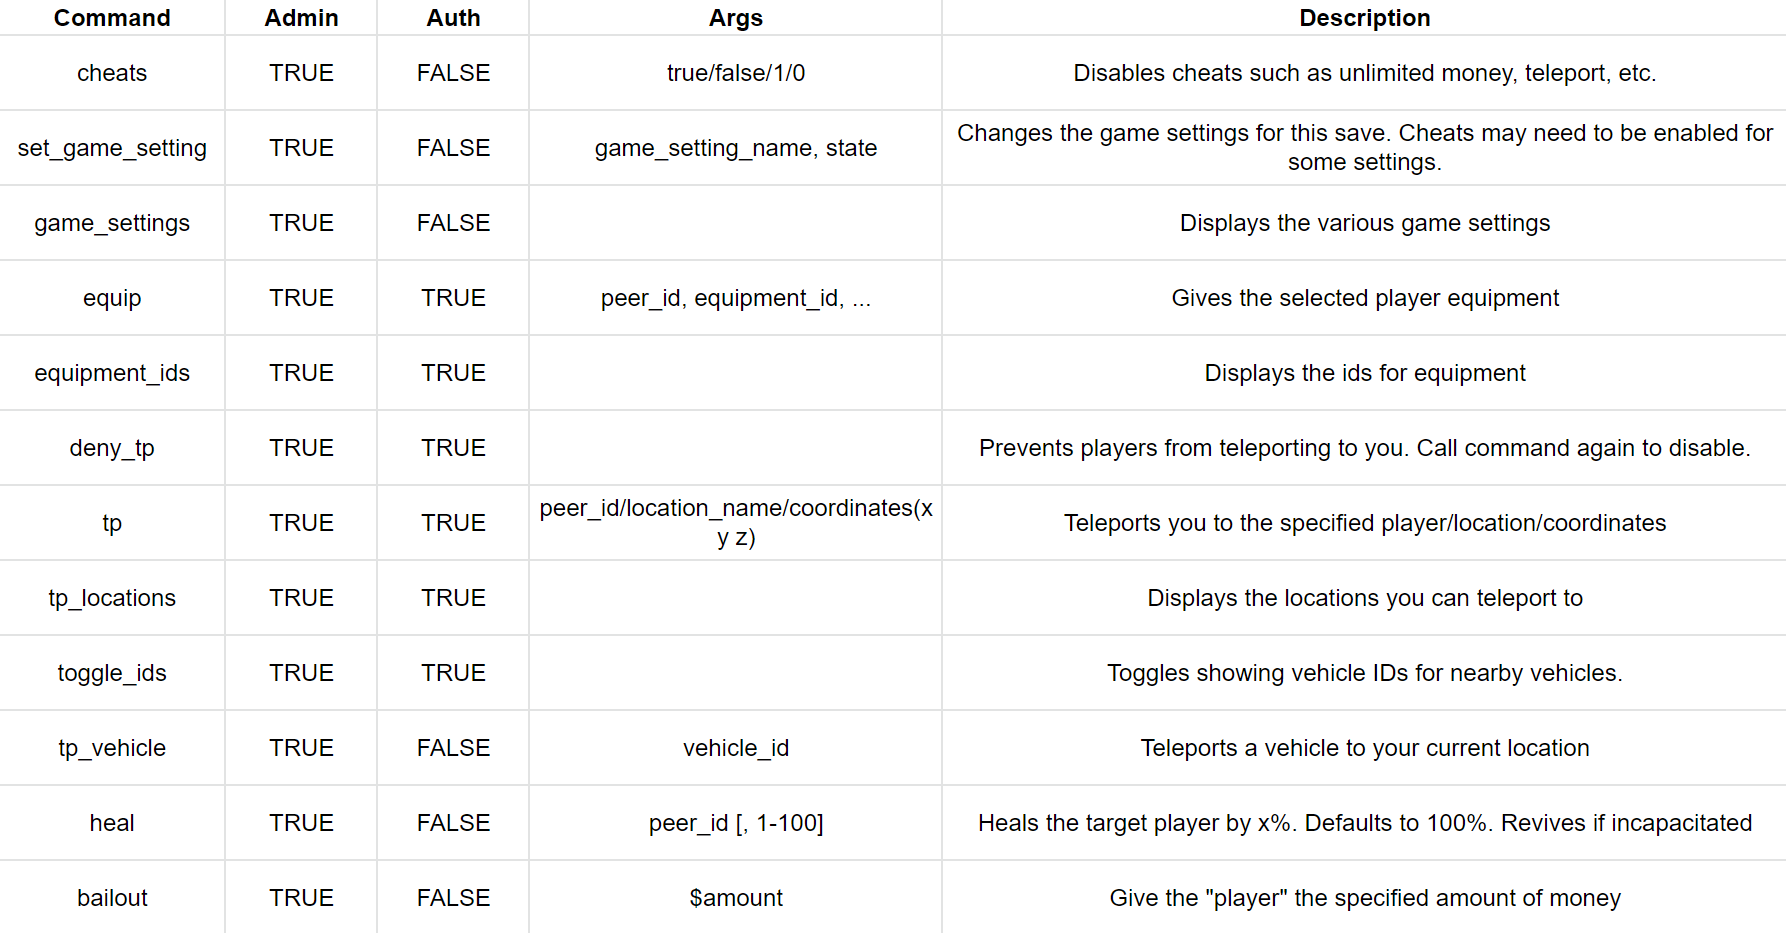Click the 'Teleports a vehicle' description cell
1786x933 pixels.
[1364, 748]
